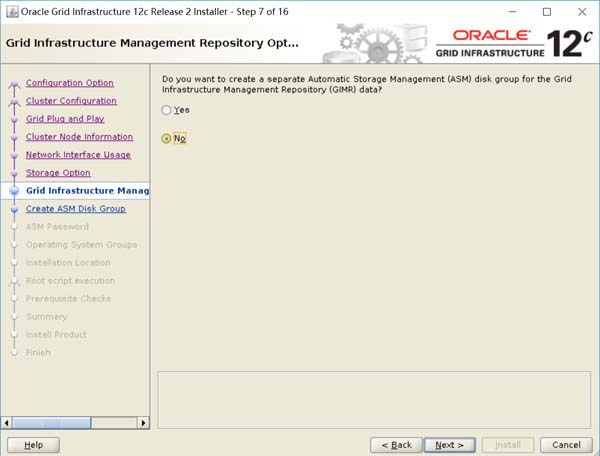This screenshot has height=456, width=600.
Task: Click the disabled Prerequisite Checks step
Action: point(68,298)
